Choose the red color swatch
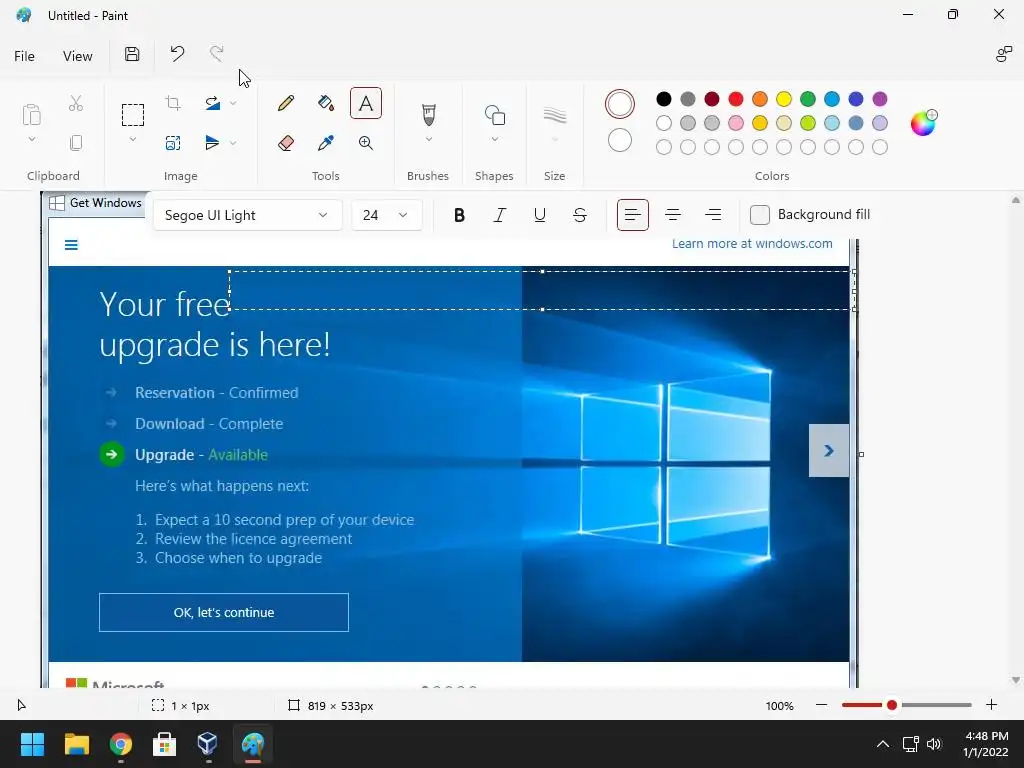 coord(736,99)
